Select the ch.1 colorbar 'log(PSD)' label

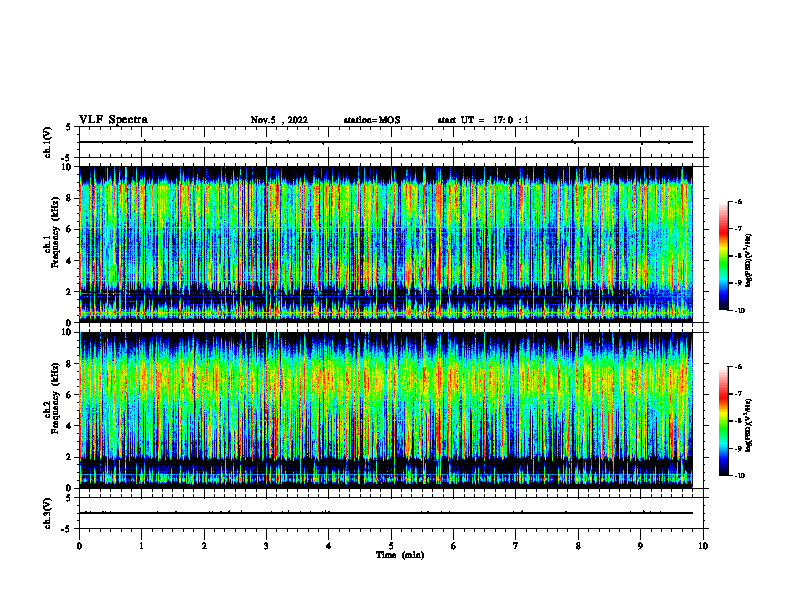[x=749, y=261]
